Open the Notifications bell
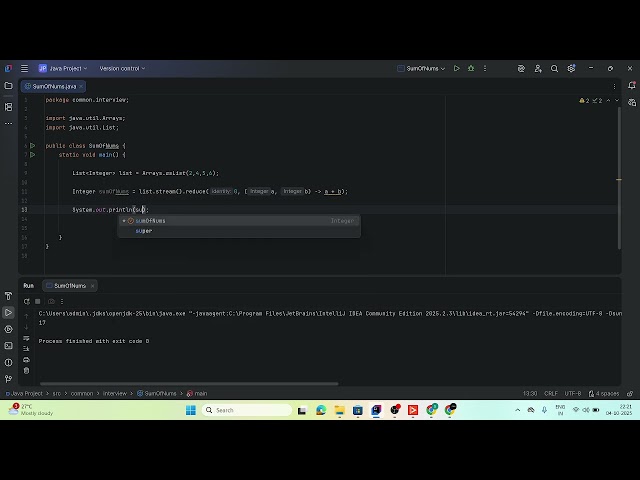This screenshot has height=480, width=640. pyautogui.click(x=632, y=85)
